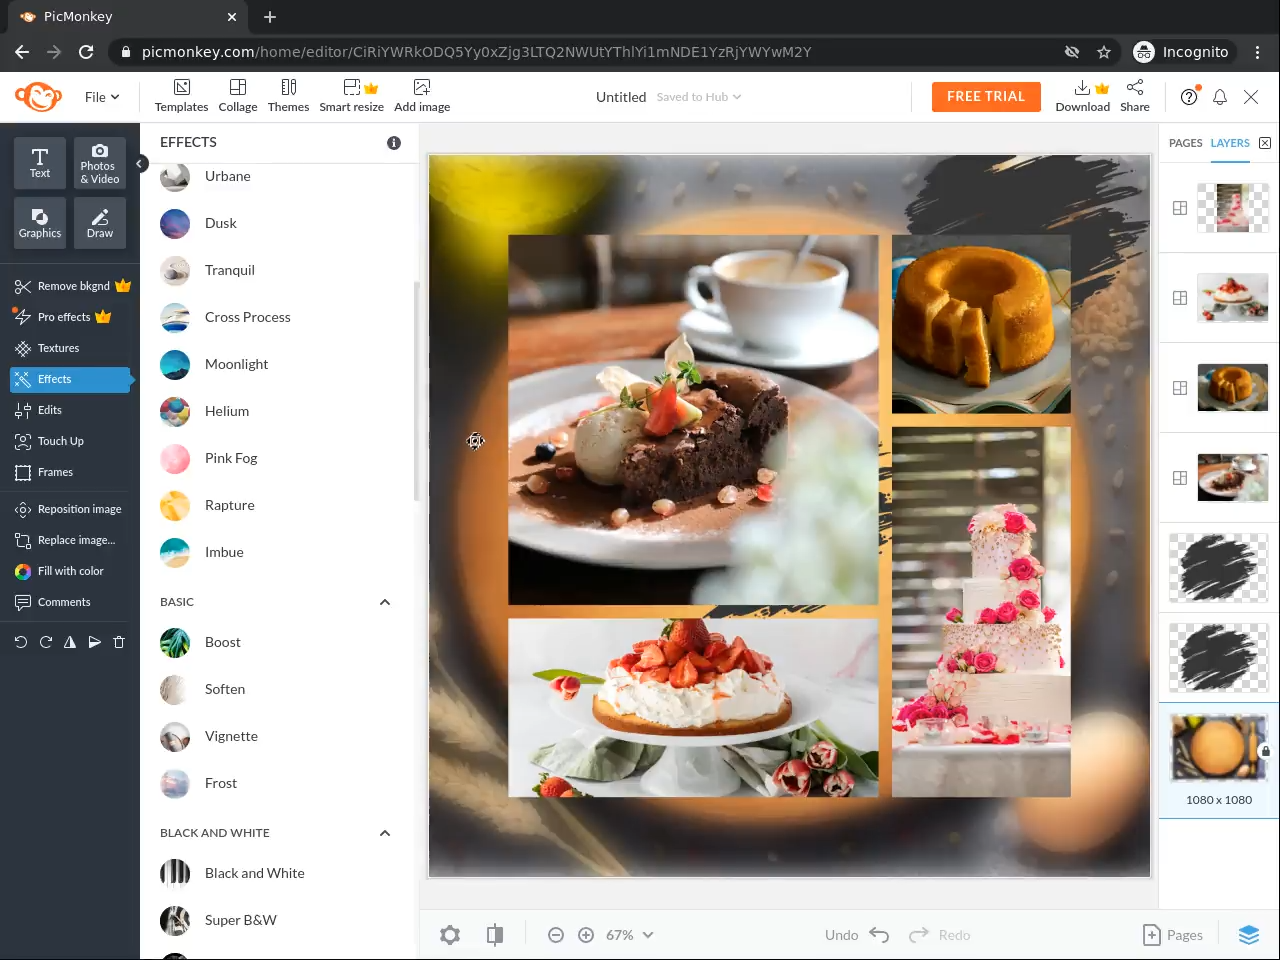Collapse the Effects side panel arrow
Image resolution: width=1280 pixels, height=960 pixels.
pyautogui.click(x=141, y=163)
